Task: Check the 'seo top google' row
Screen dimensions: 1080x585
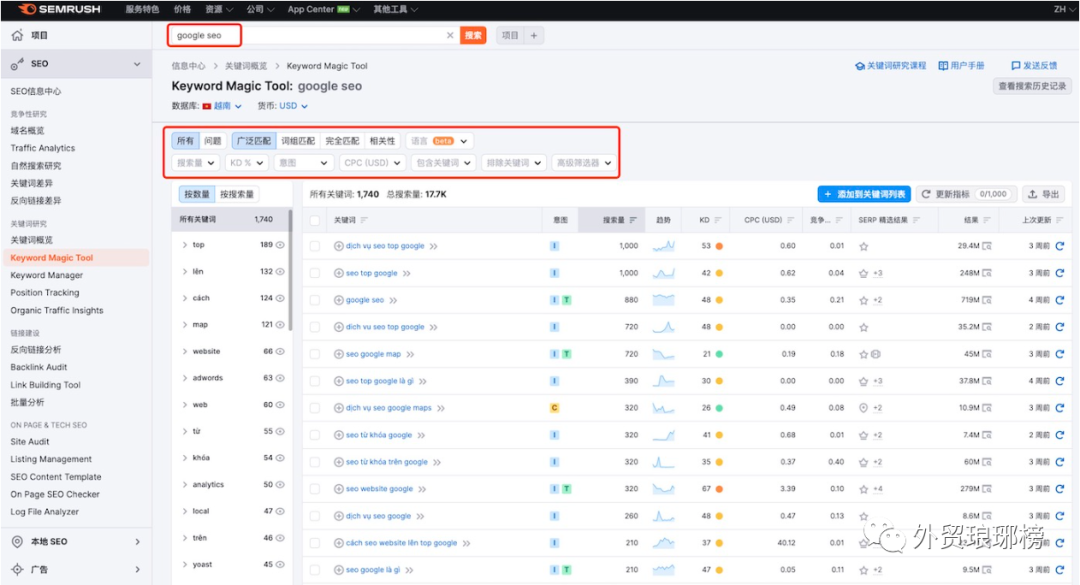Action: click(315, 273)
